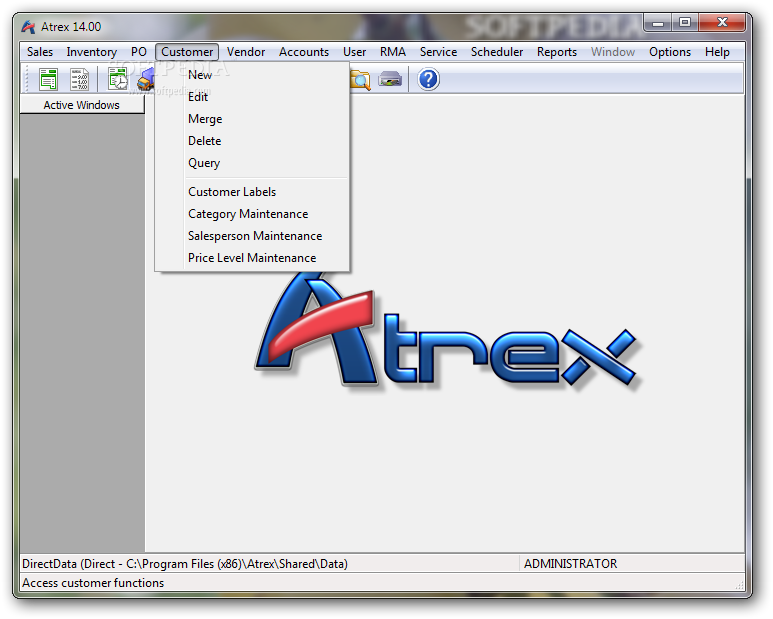Open the Accounts menu
Image resolution: width=773 pixels, height=619 pixels.
[x=304, y=52]
